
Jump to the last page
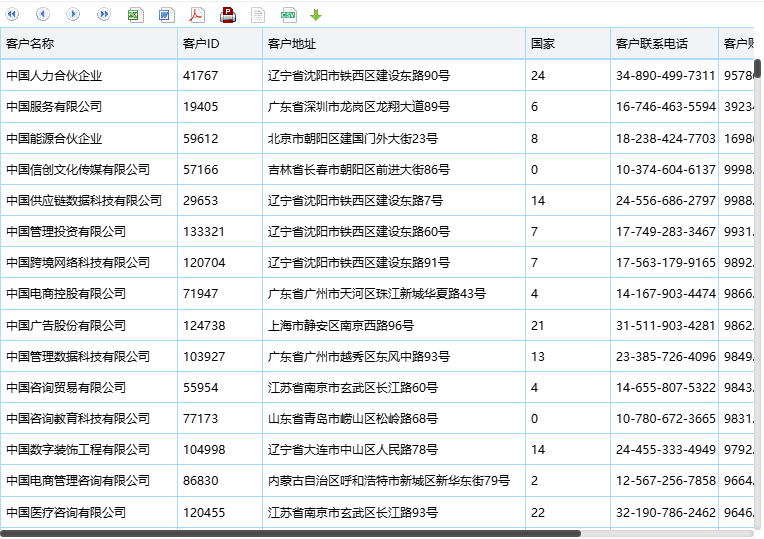tap(104, 15)
